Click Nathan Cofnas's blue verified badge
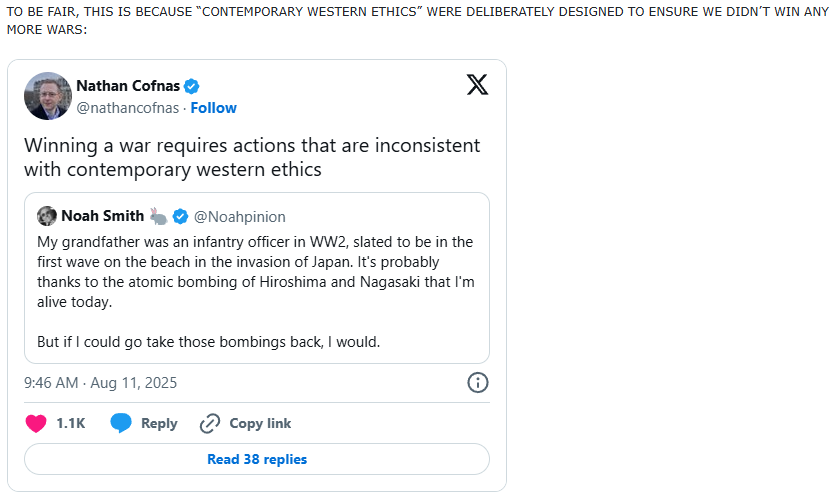Screen dimensions: 835x504 pyautogui.click(x=191, y=86)
